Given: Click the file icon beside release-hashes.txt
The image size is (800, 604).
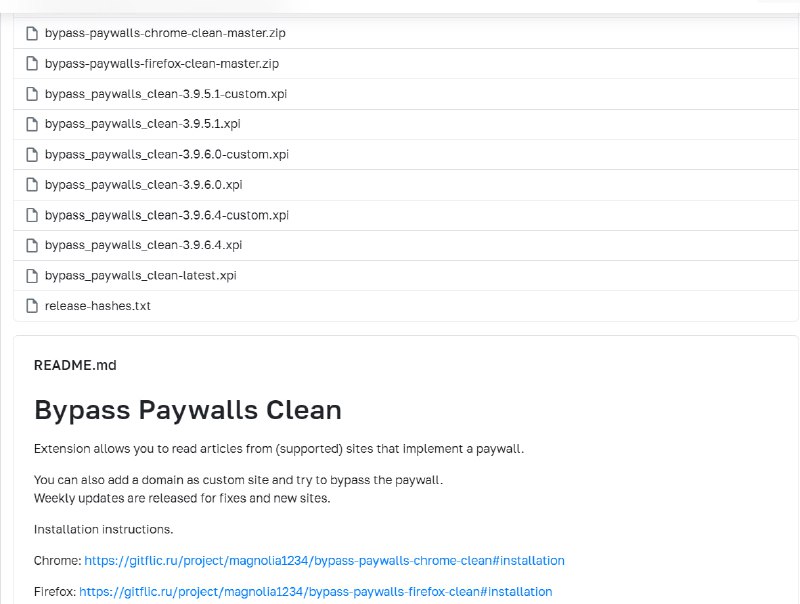Looking at the screenshot, I should coord(31,306).
